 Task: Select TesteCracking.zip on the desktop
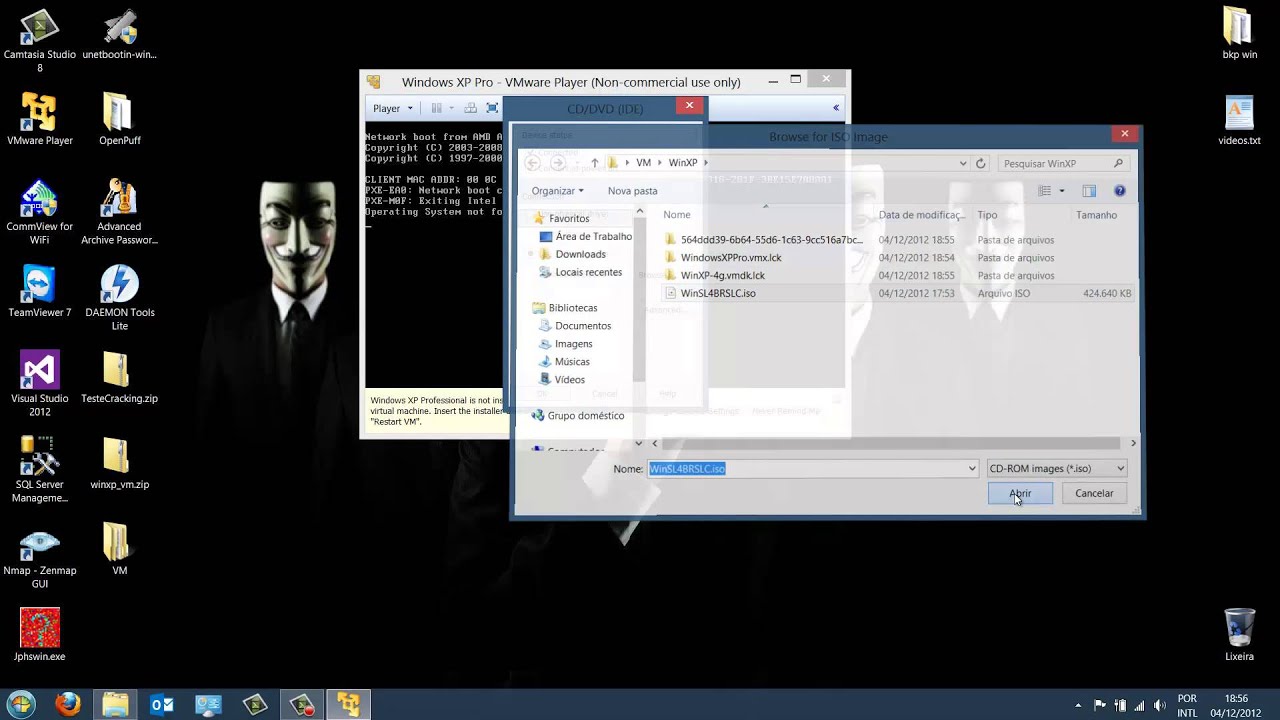coord(119,377)
